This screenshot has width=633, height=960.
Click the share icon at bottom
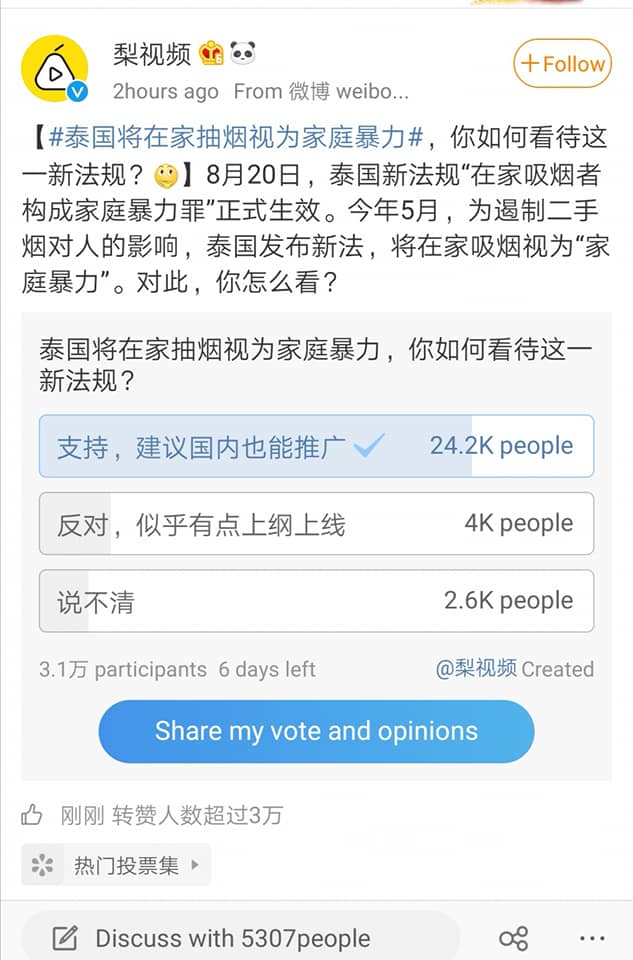tap(513, 938)
